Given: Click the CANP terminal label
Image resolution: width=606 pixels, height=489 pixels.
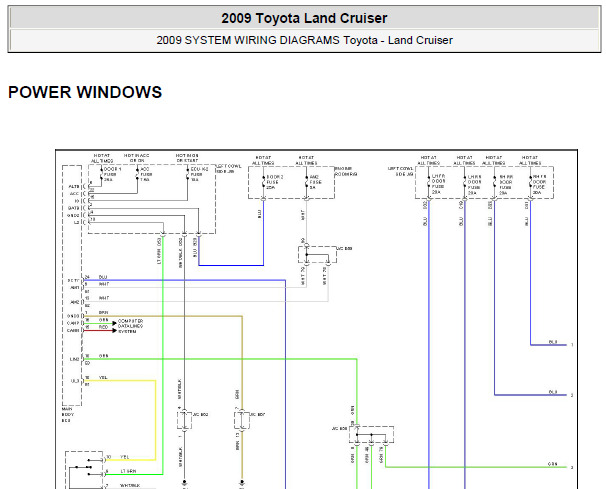Looking at the screenshot, I should pyautogui.click(x=73, y=323).
